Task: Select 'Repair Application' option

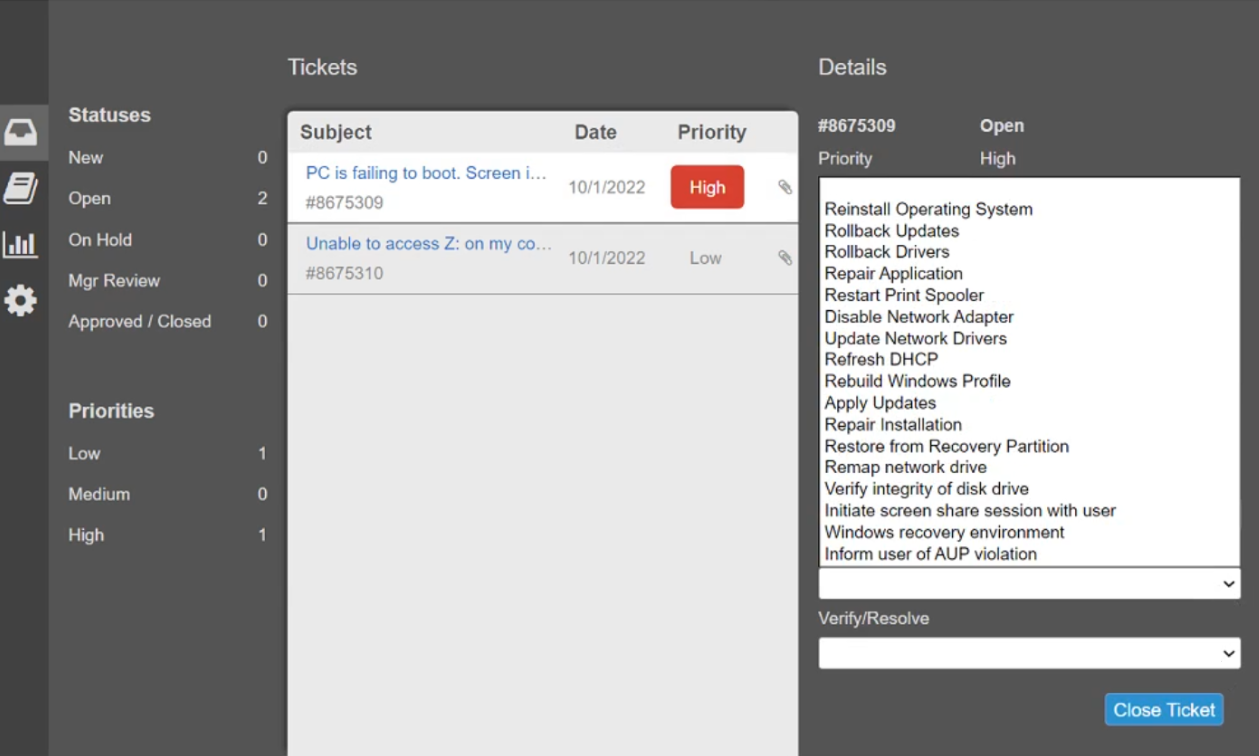Action: pos(1029,274)
